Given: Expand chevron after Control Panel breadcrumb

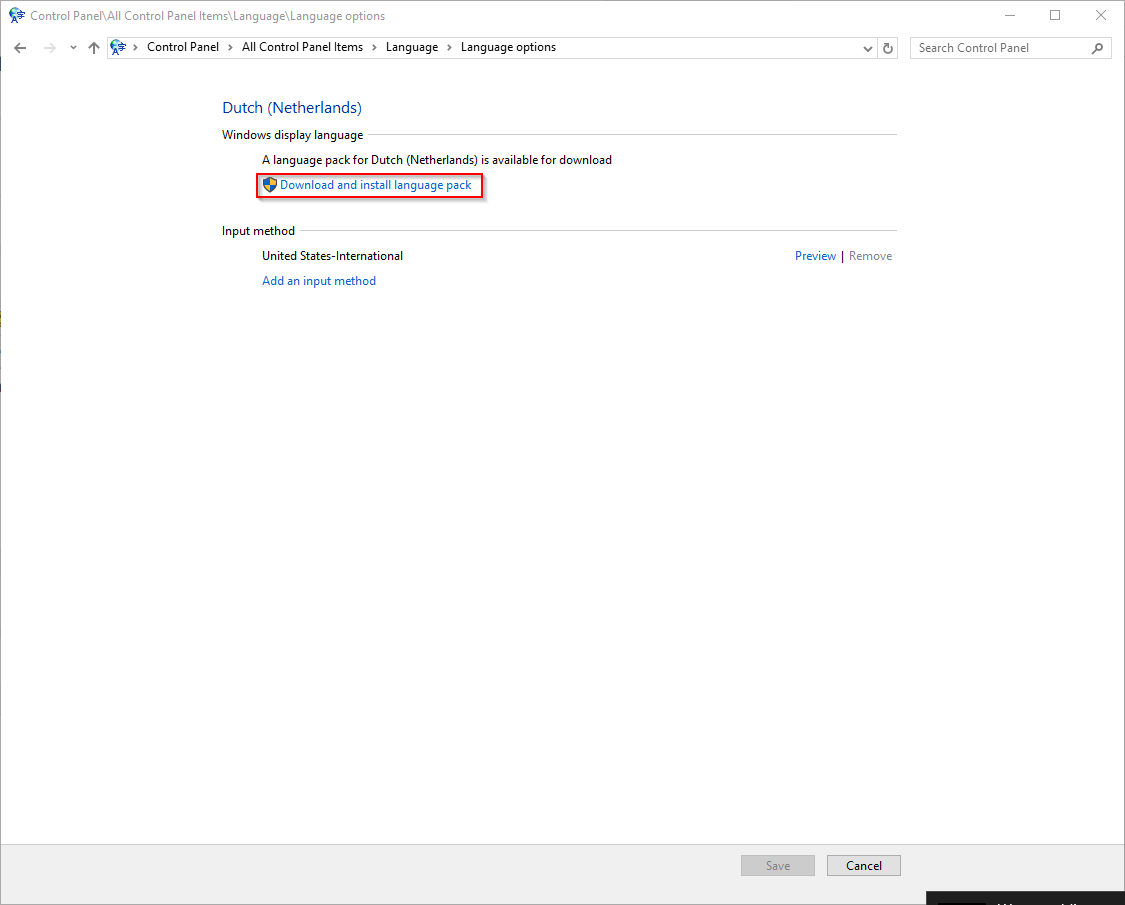Looking at the screenshot, I should (230, 48).
